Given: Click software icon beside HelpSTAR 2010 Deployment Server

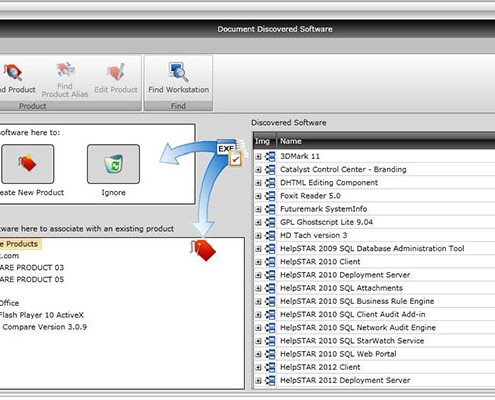Looking at the screenshot, I should [x=270, y=275].
